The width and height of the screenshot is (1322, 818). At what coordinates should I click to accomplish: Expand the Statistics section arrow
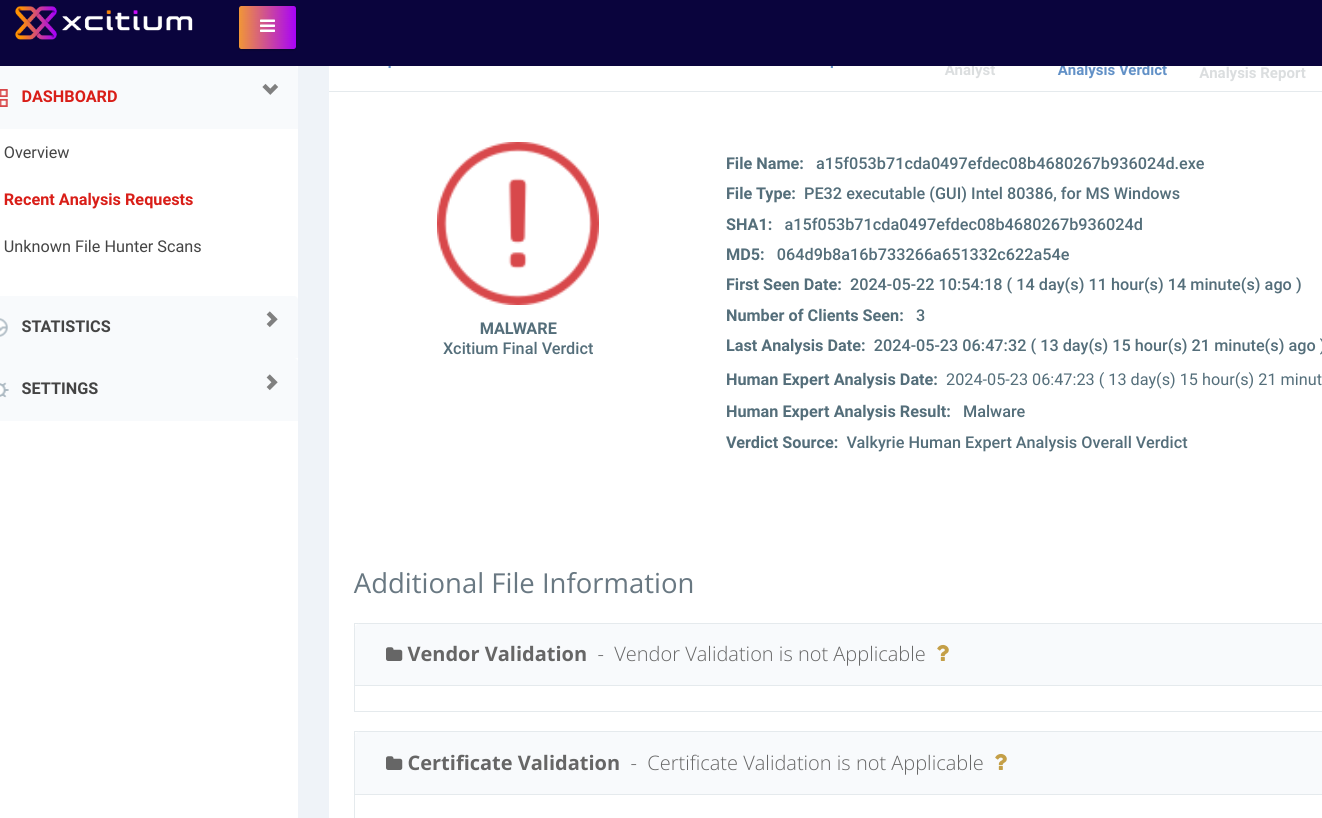click(272, 320)
